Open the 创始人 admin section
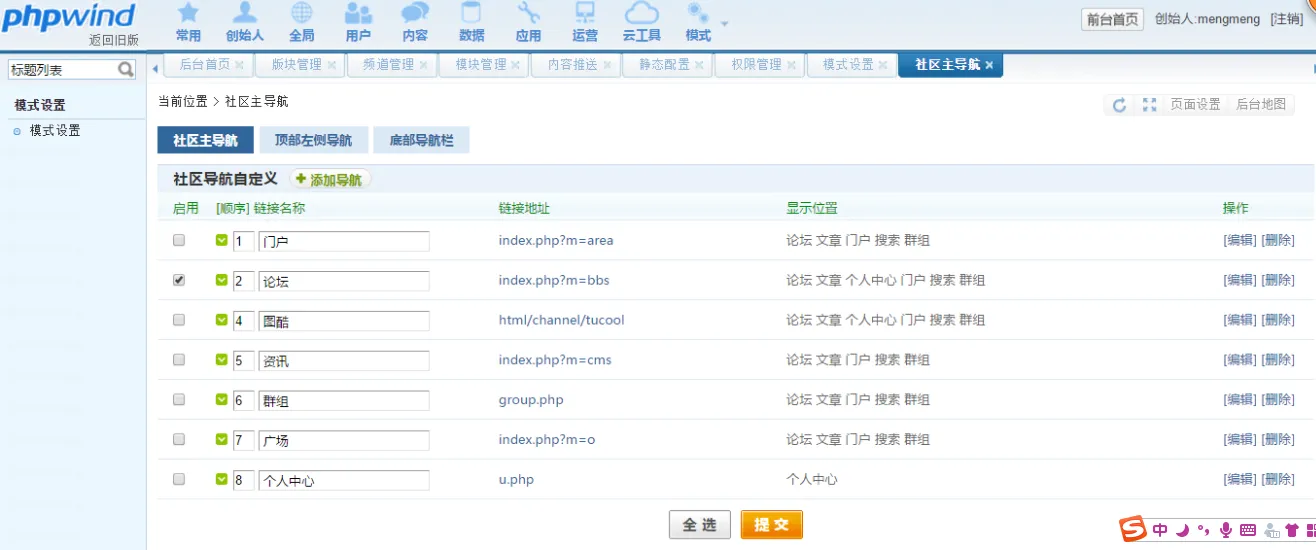 click(244, 23)
